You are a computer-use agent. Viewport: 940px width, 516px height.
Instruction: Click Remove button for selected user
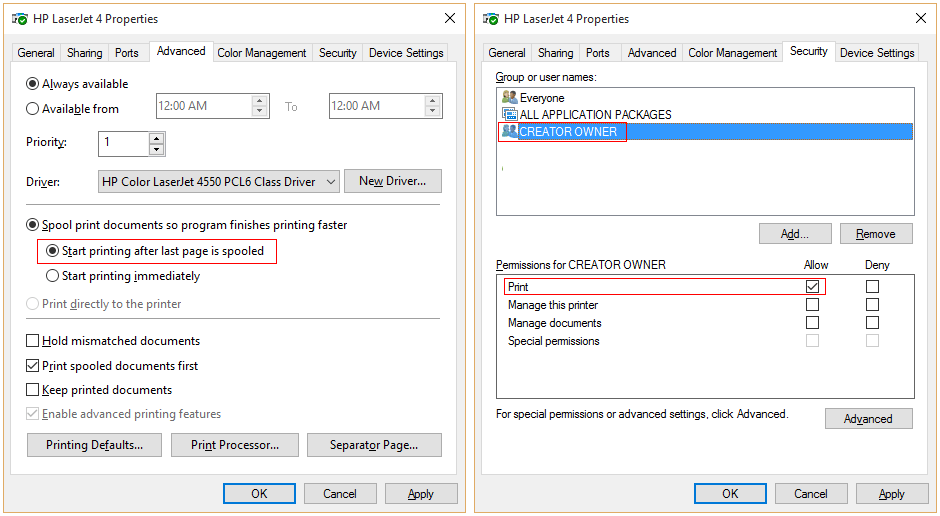click(876, 234)
